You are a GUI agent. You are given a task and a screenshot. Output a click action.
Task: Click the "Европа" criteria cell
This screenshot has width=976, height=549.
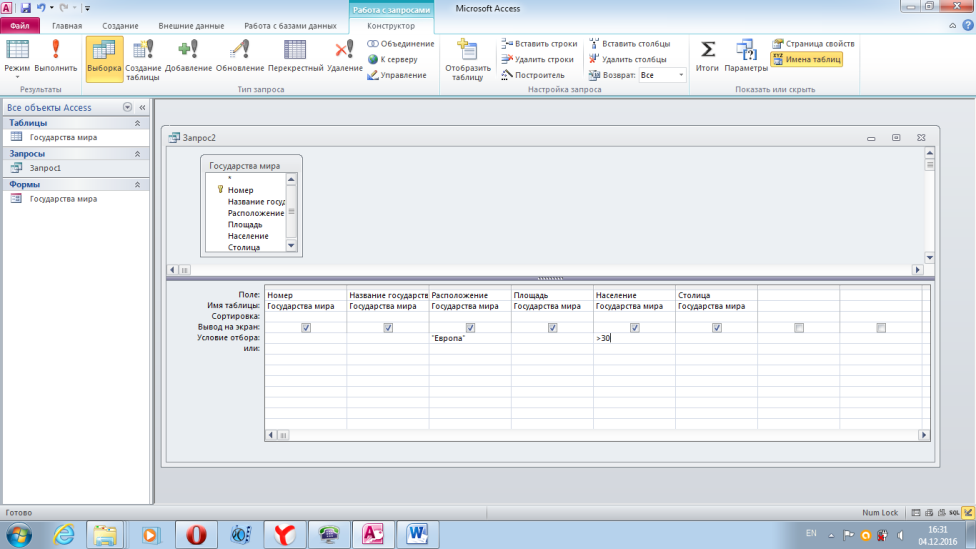click(470, 338)
